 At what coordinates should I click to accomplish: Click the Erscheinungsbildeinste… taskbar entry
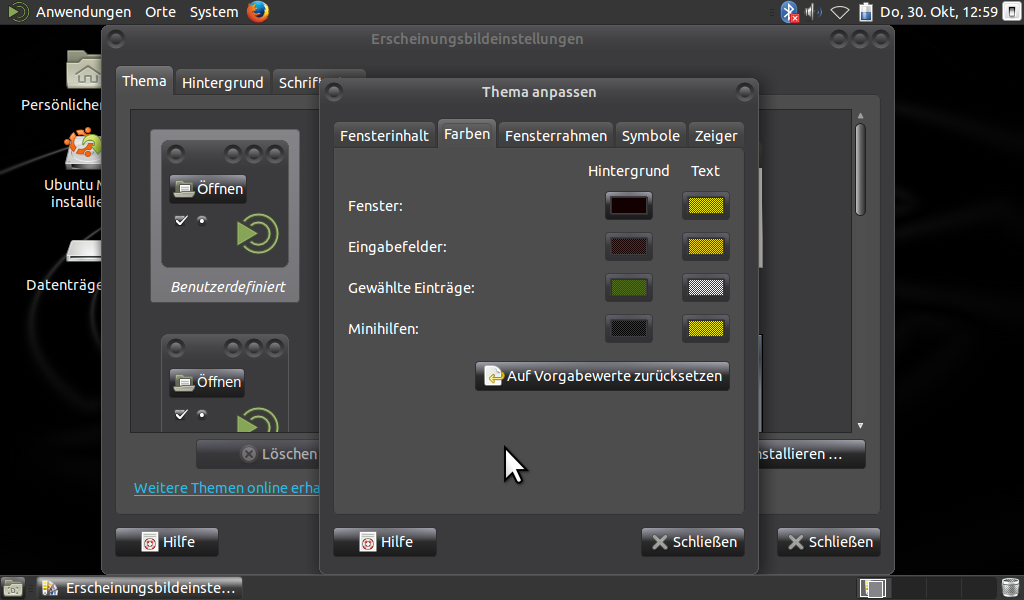[139, 588]
